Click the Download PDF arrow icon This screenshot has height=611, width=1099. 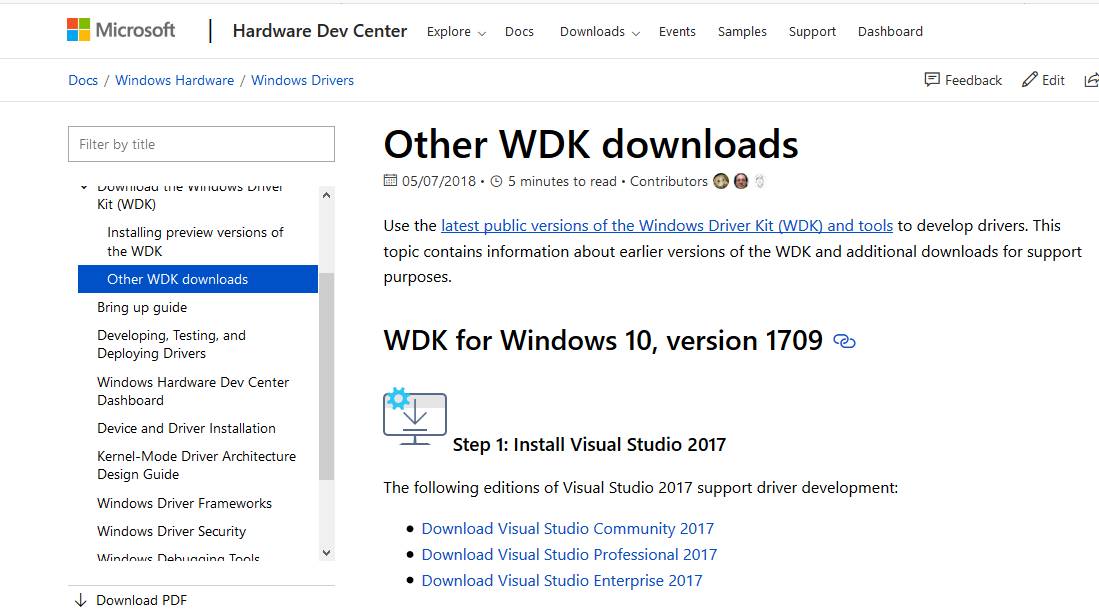tap(81, 600)
